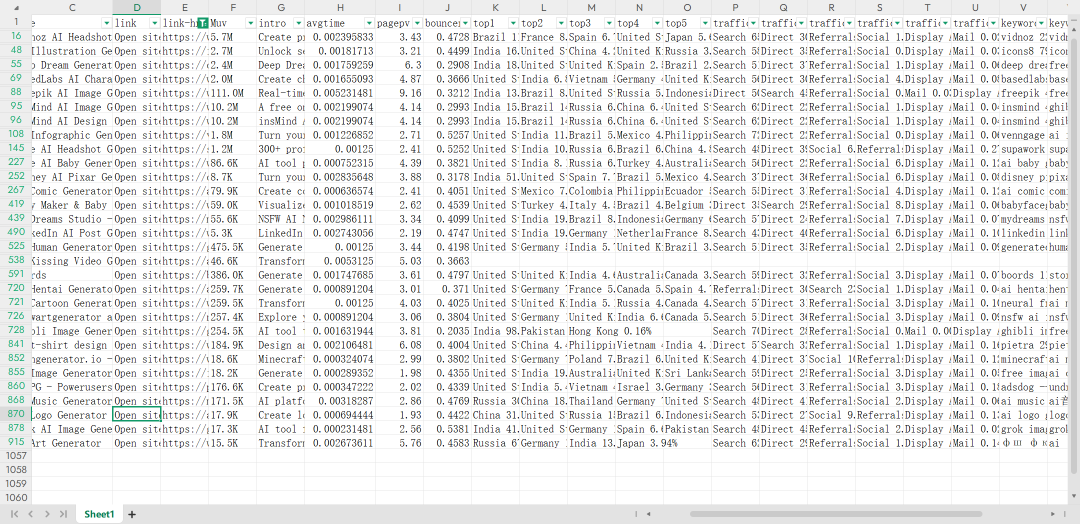Select column header K
This screenshot has width=1080, height=524.
pos(496,8)
